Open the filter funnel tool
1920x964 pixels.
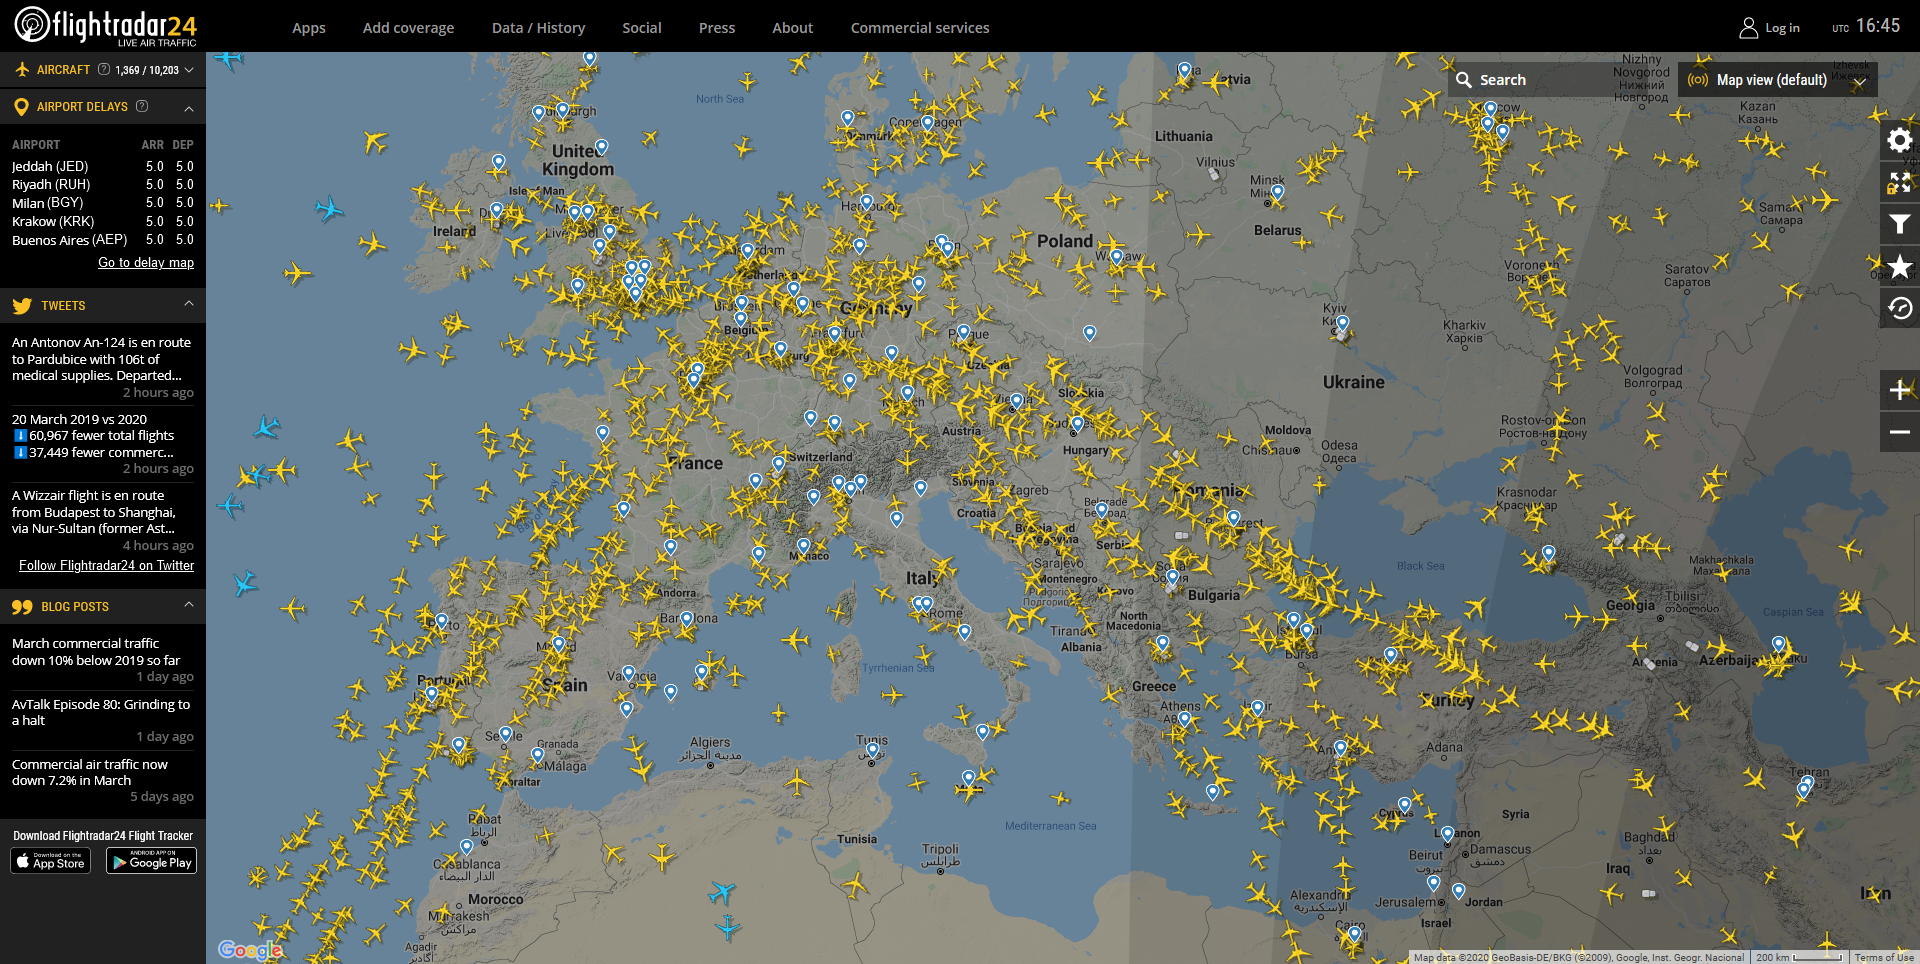point(1899,225)
